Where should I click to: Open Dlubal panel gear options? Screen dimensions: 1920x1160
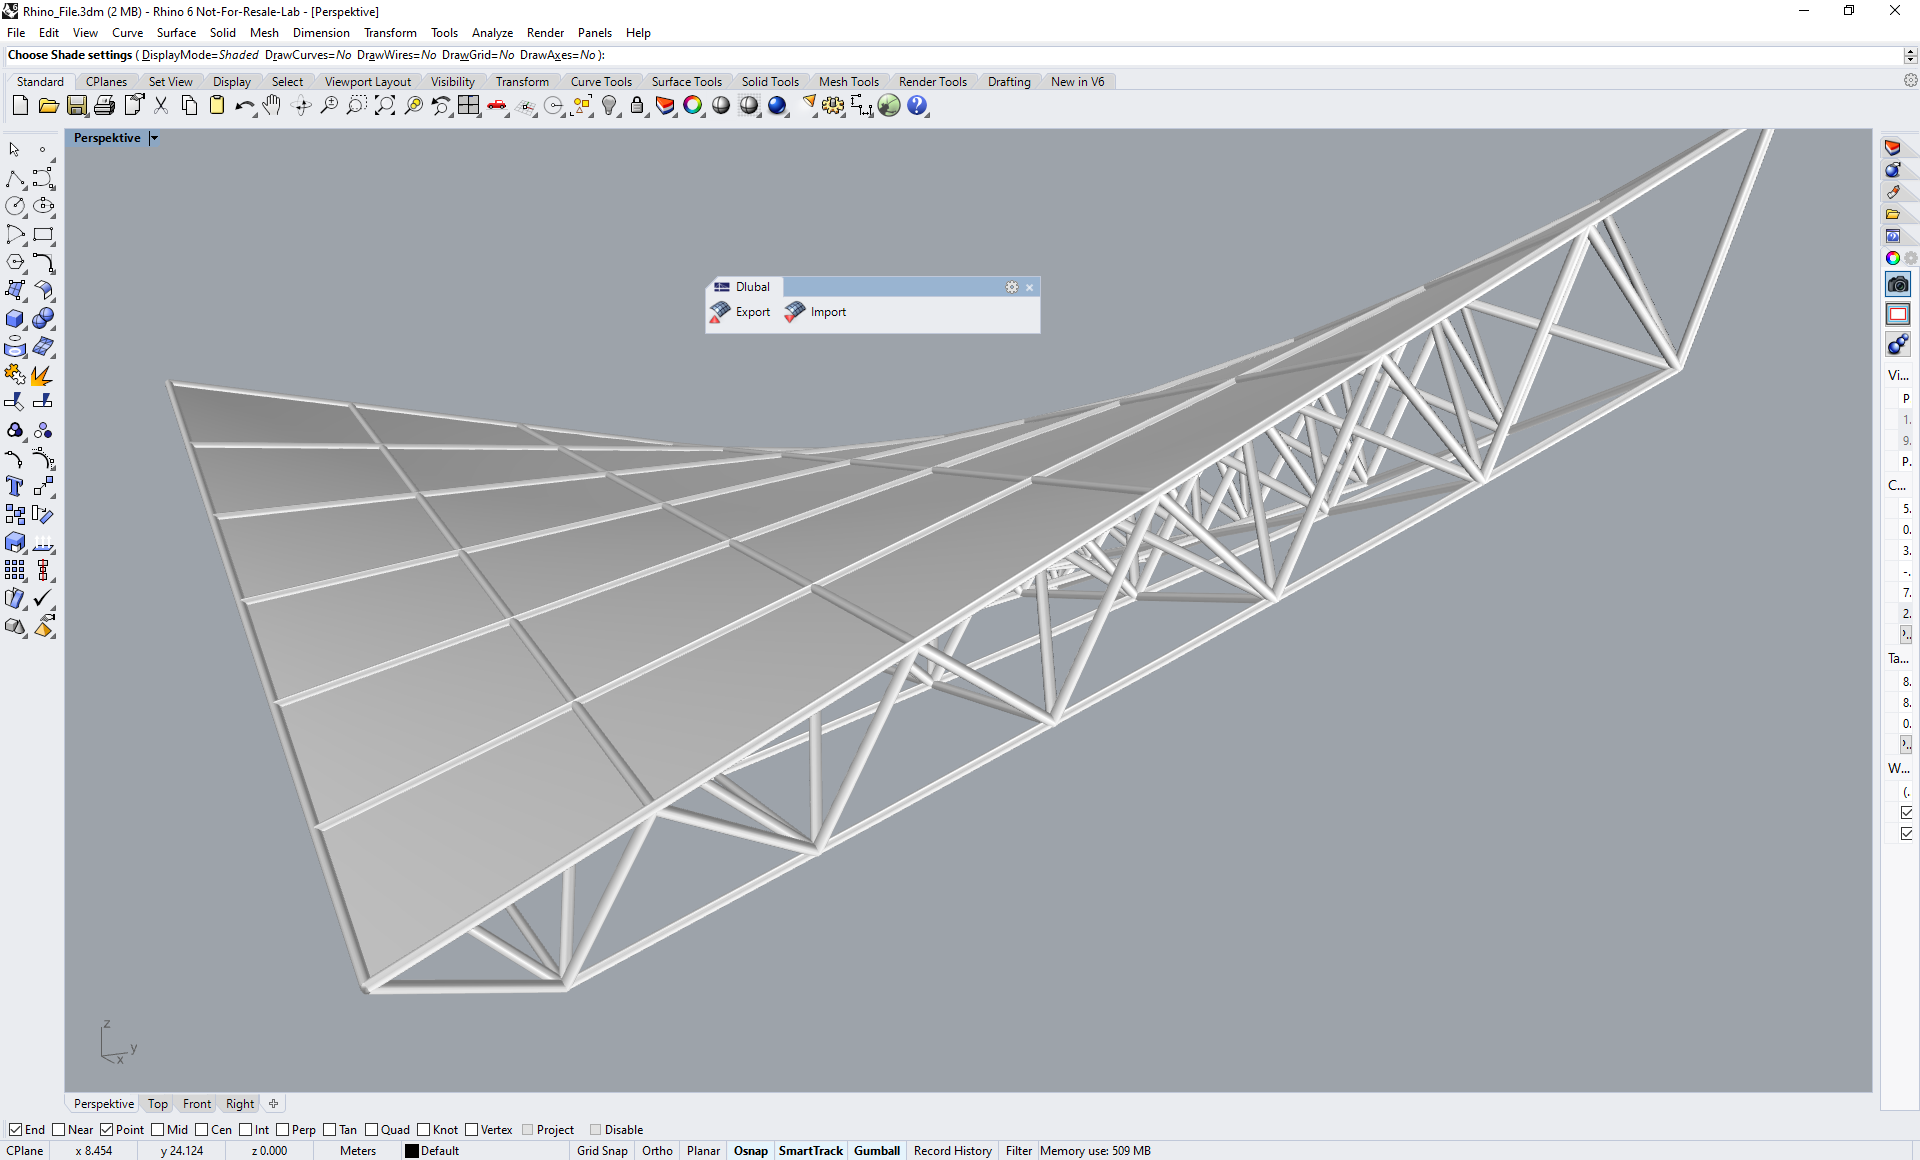[x=1012, y=287]
